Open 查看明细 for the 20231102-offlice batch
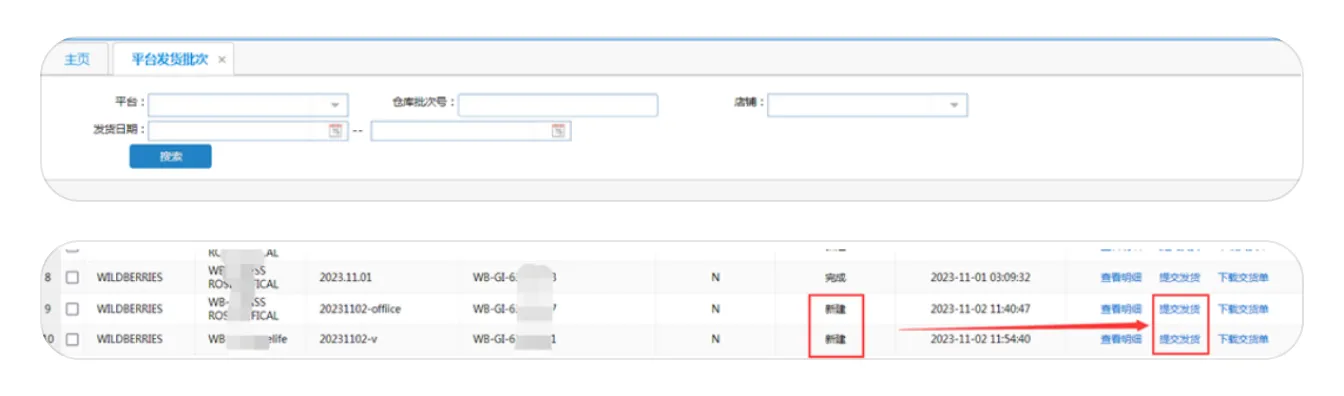The width and height of the screenshot is (1344, 396). pos(1120,309)
